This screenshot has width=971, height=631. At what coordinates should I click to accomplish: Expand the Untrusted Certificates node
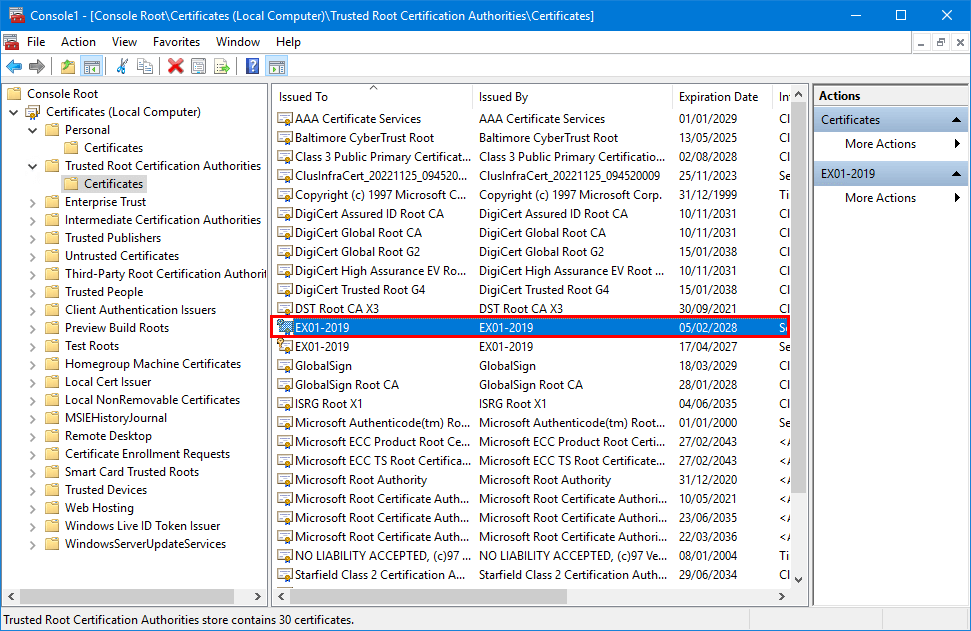click(33, 256)
